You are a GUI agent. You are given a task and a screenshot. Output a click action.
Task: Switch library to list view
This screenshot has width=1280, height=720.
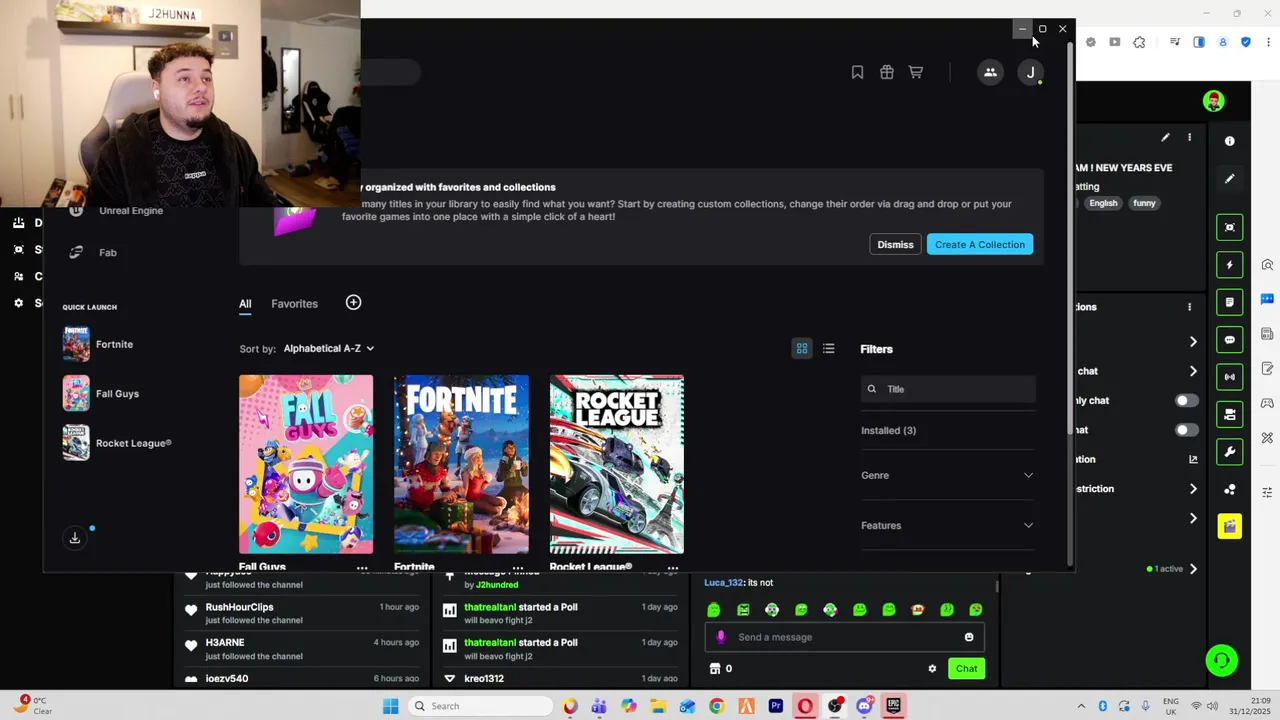(x=828, y=349)
